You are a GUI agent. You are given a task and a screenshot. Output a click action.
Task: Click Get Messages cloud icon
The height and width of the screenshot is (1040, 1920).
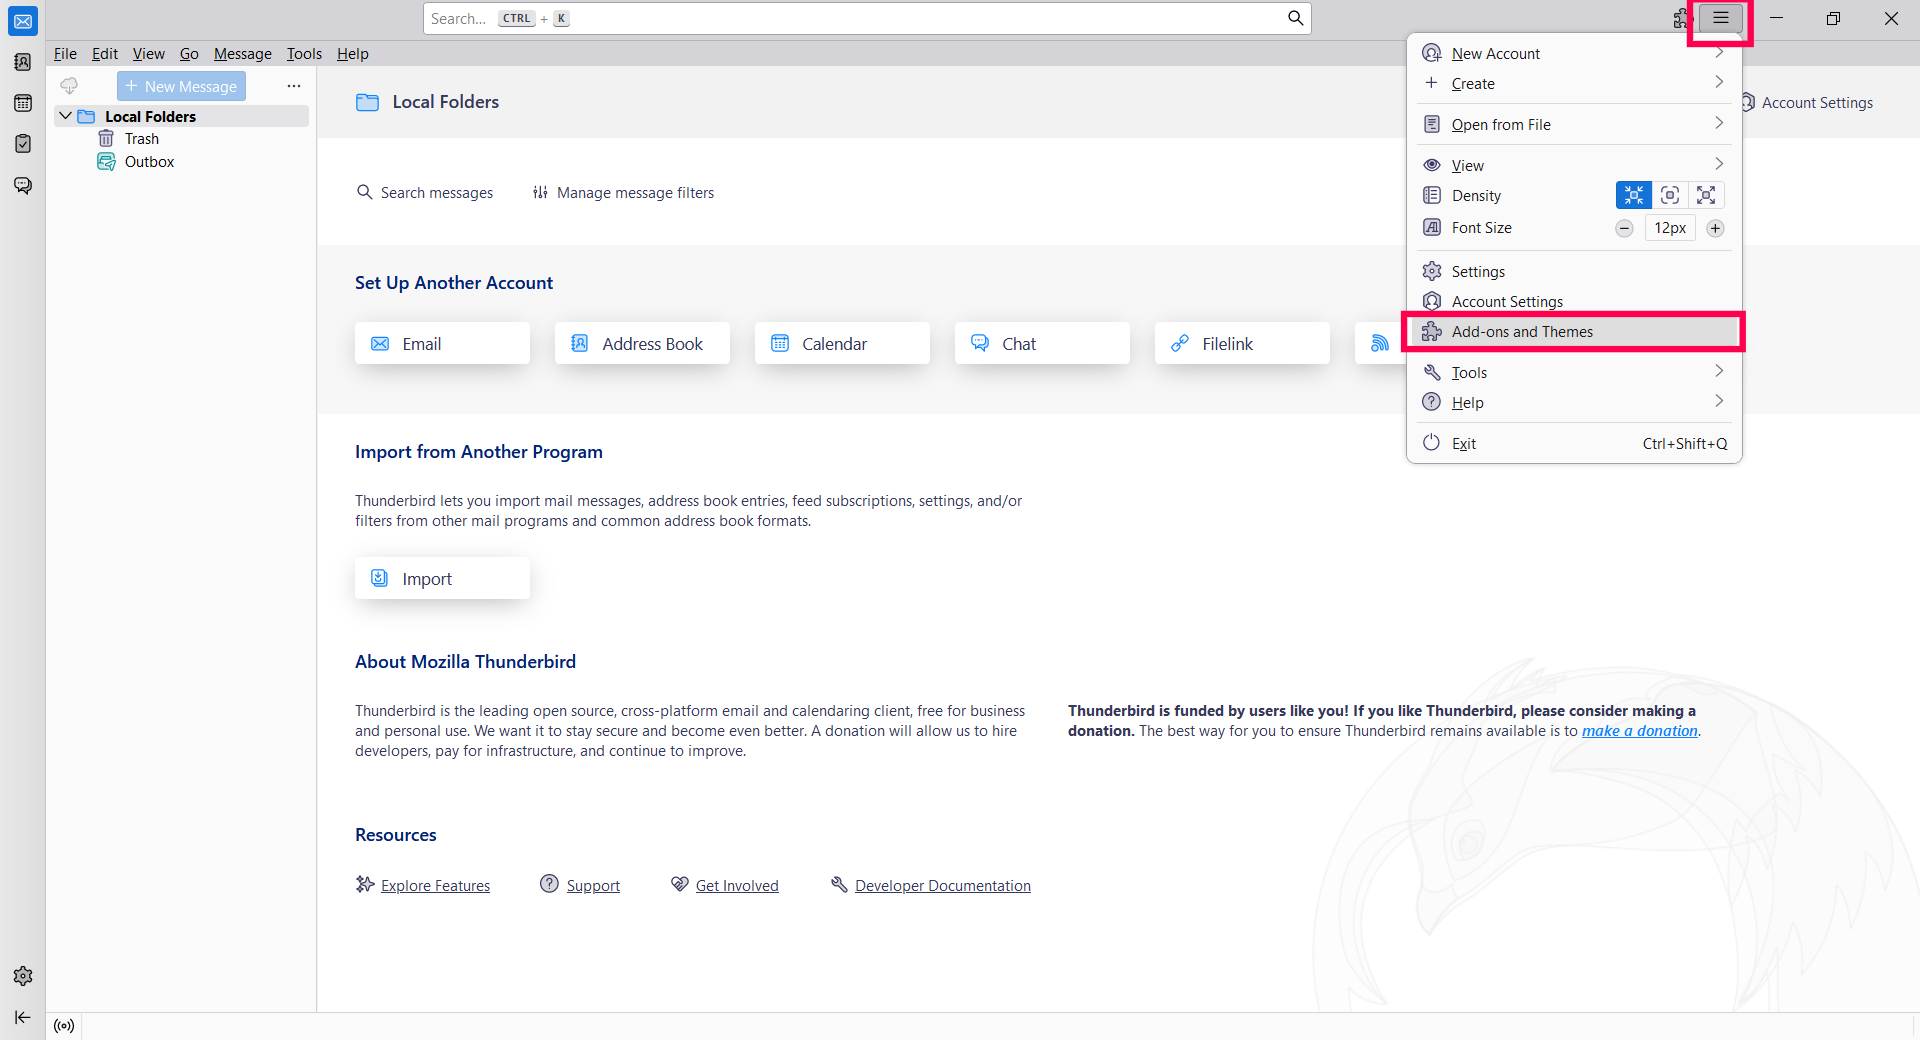coord(69,86)
